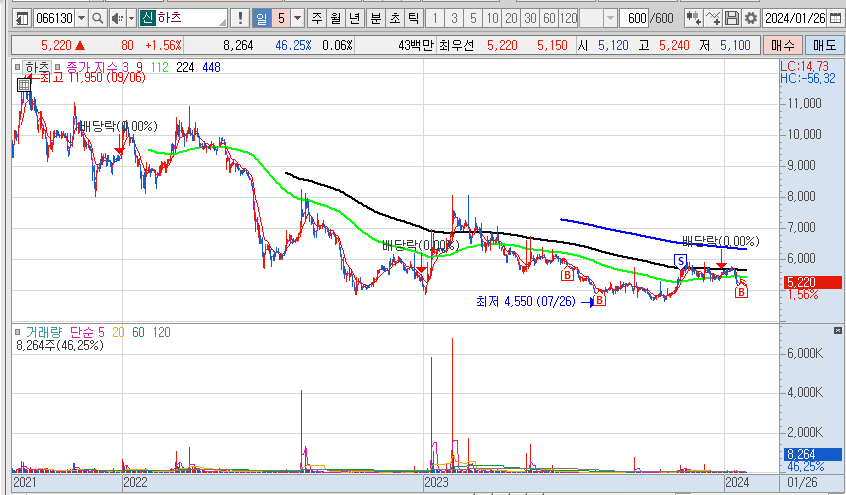Click the period number 5 box
This screenshot has width=846, height=495.
pos(281,18)
